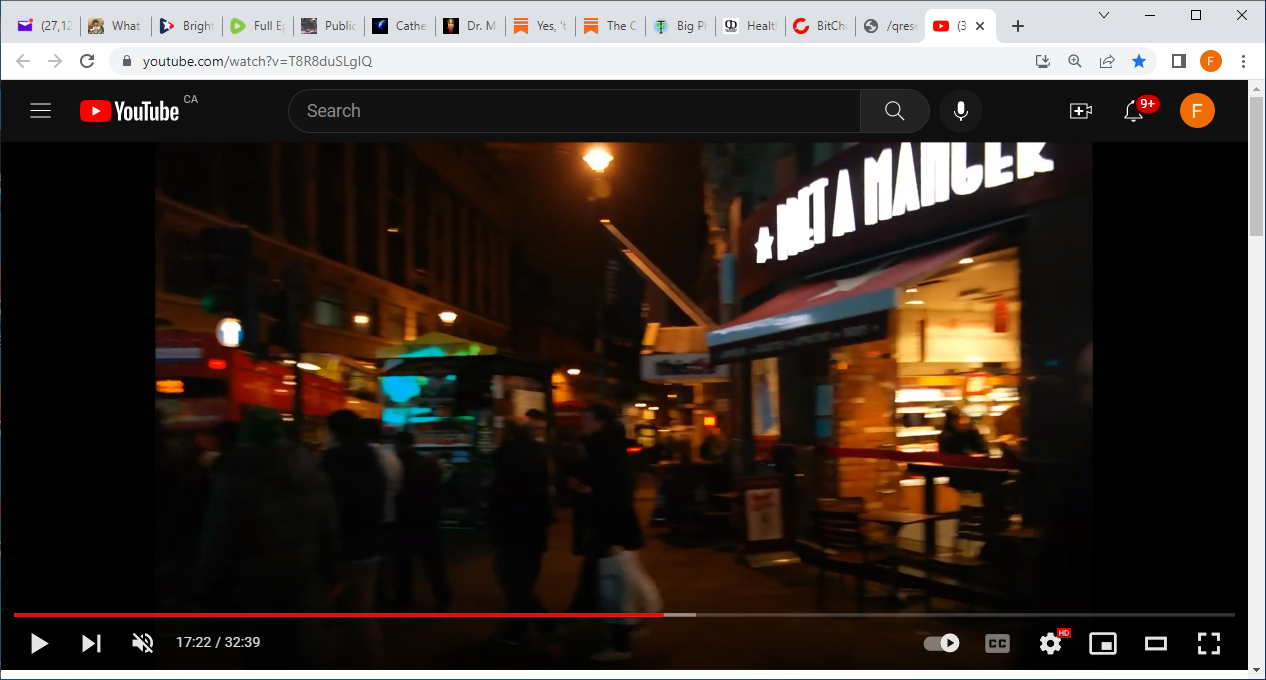Reload the current page
1266x680 pixels.
click(87, 61)
